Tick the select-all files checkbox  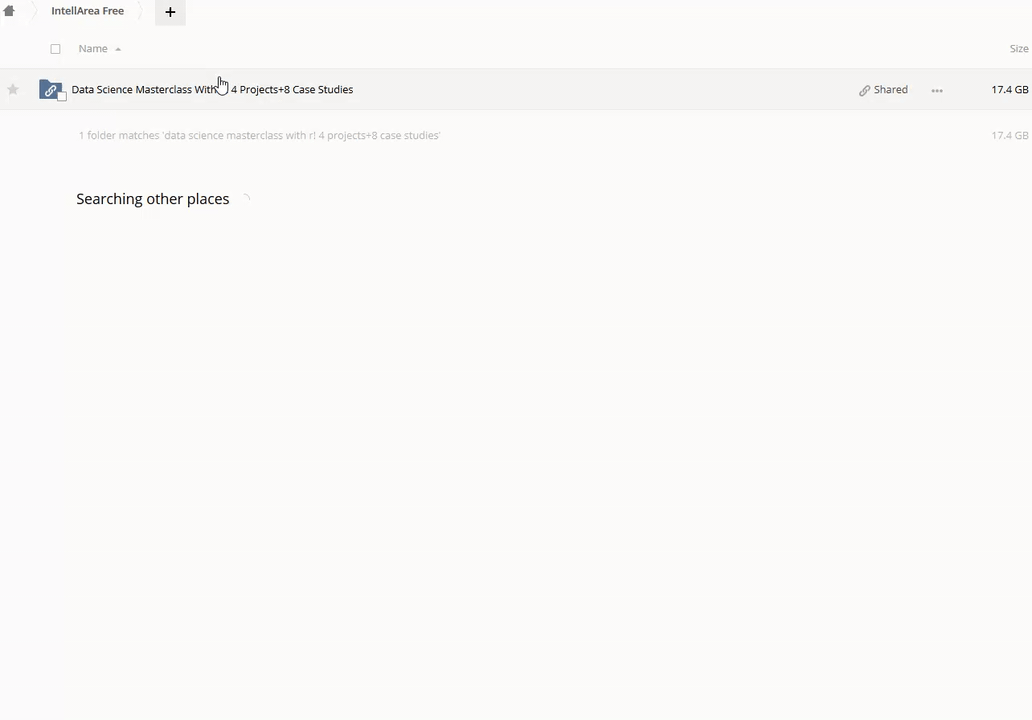(x=55, y=48)
